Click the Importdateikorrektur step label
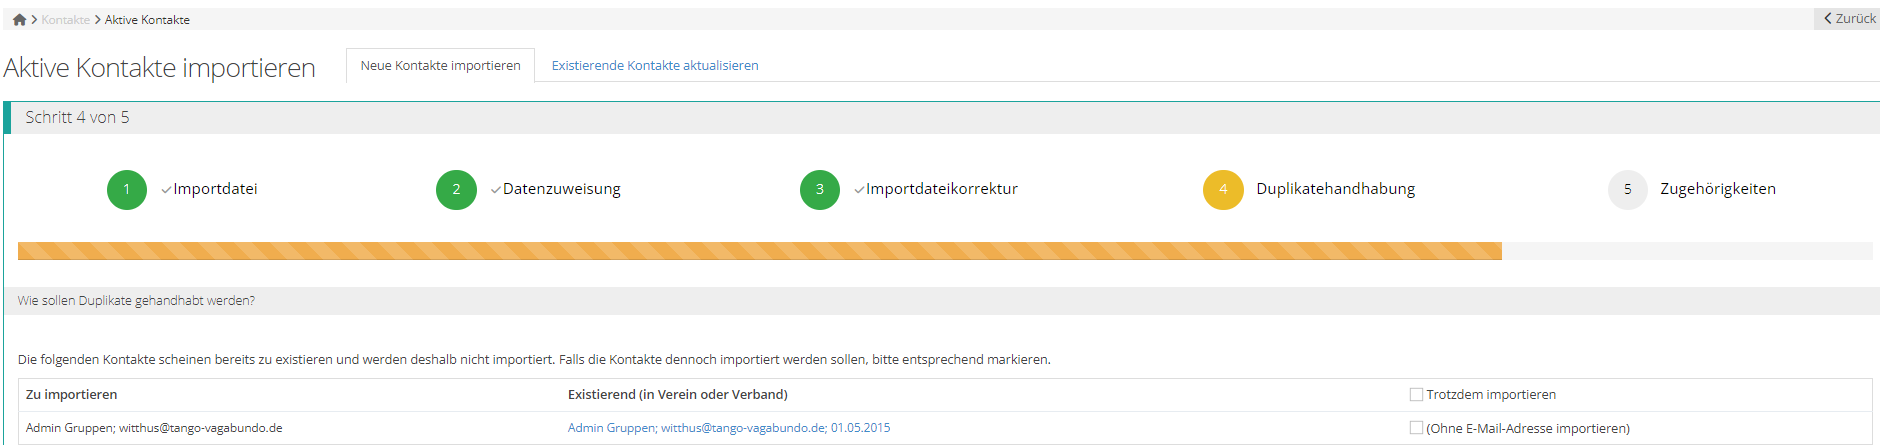 (x=941, y=189)
